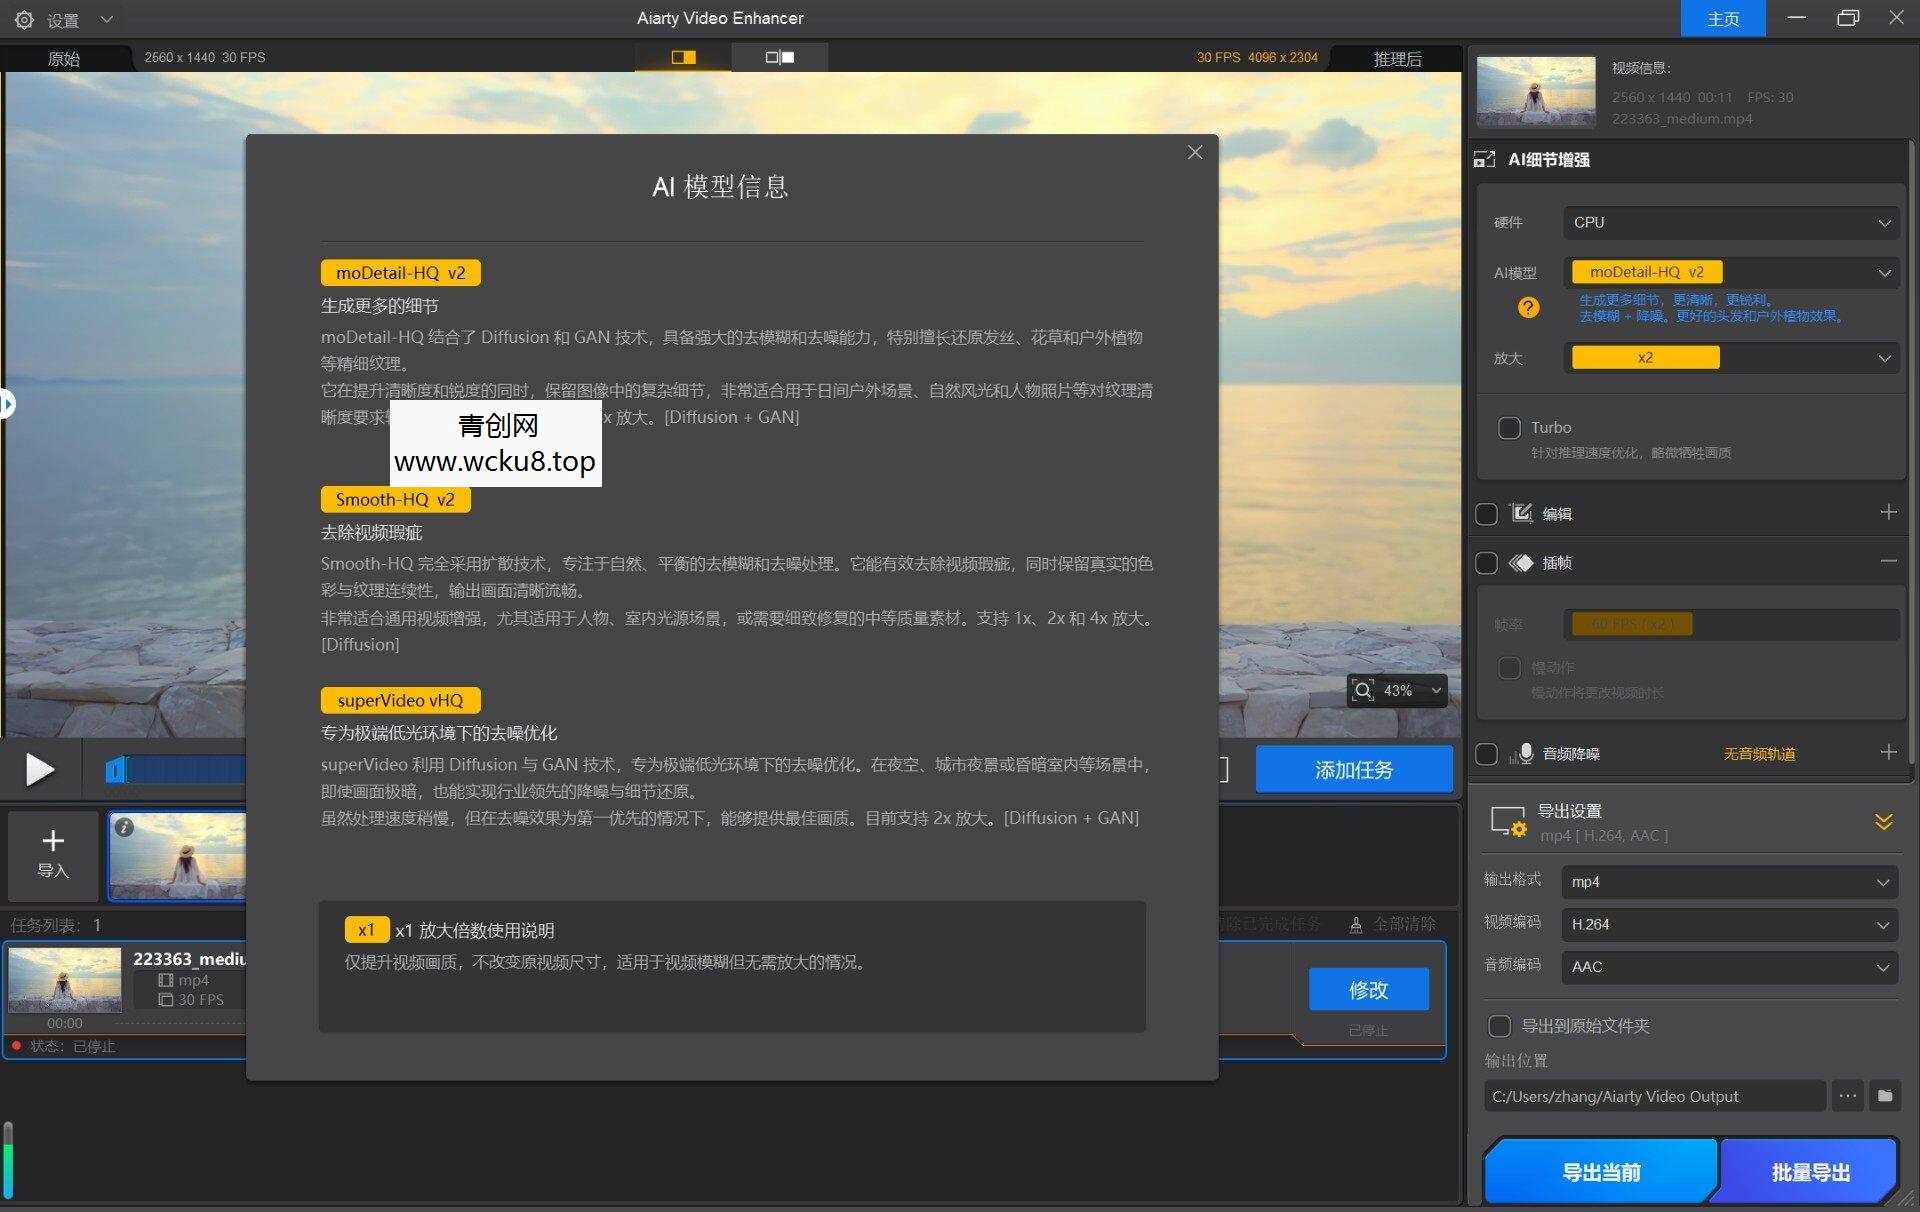
Task: Click the 插帧 frame interpolation icon
Action: coord(1524,562)
